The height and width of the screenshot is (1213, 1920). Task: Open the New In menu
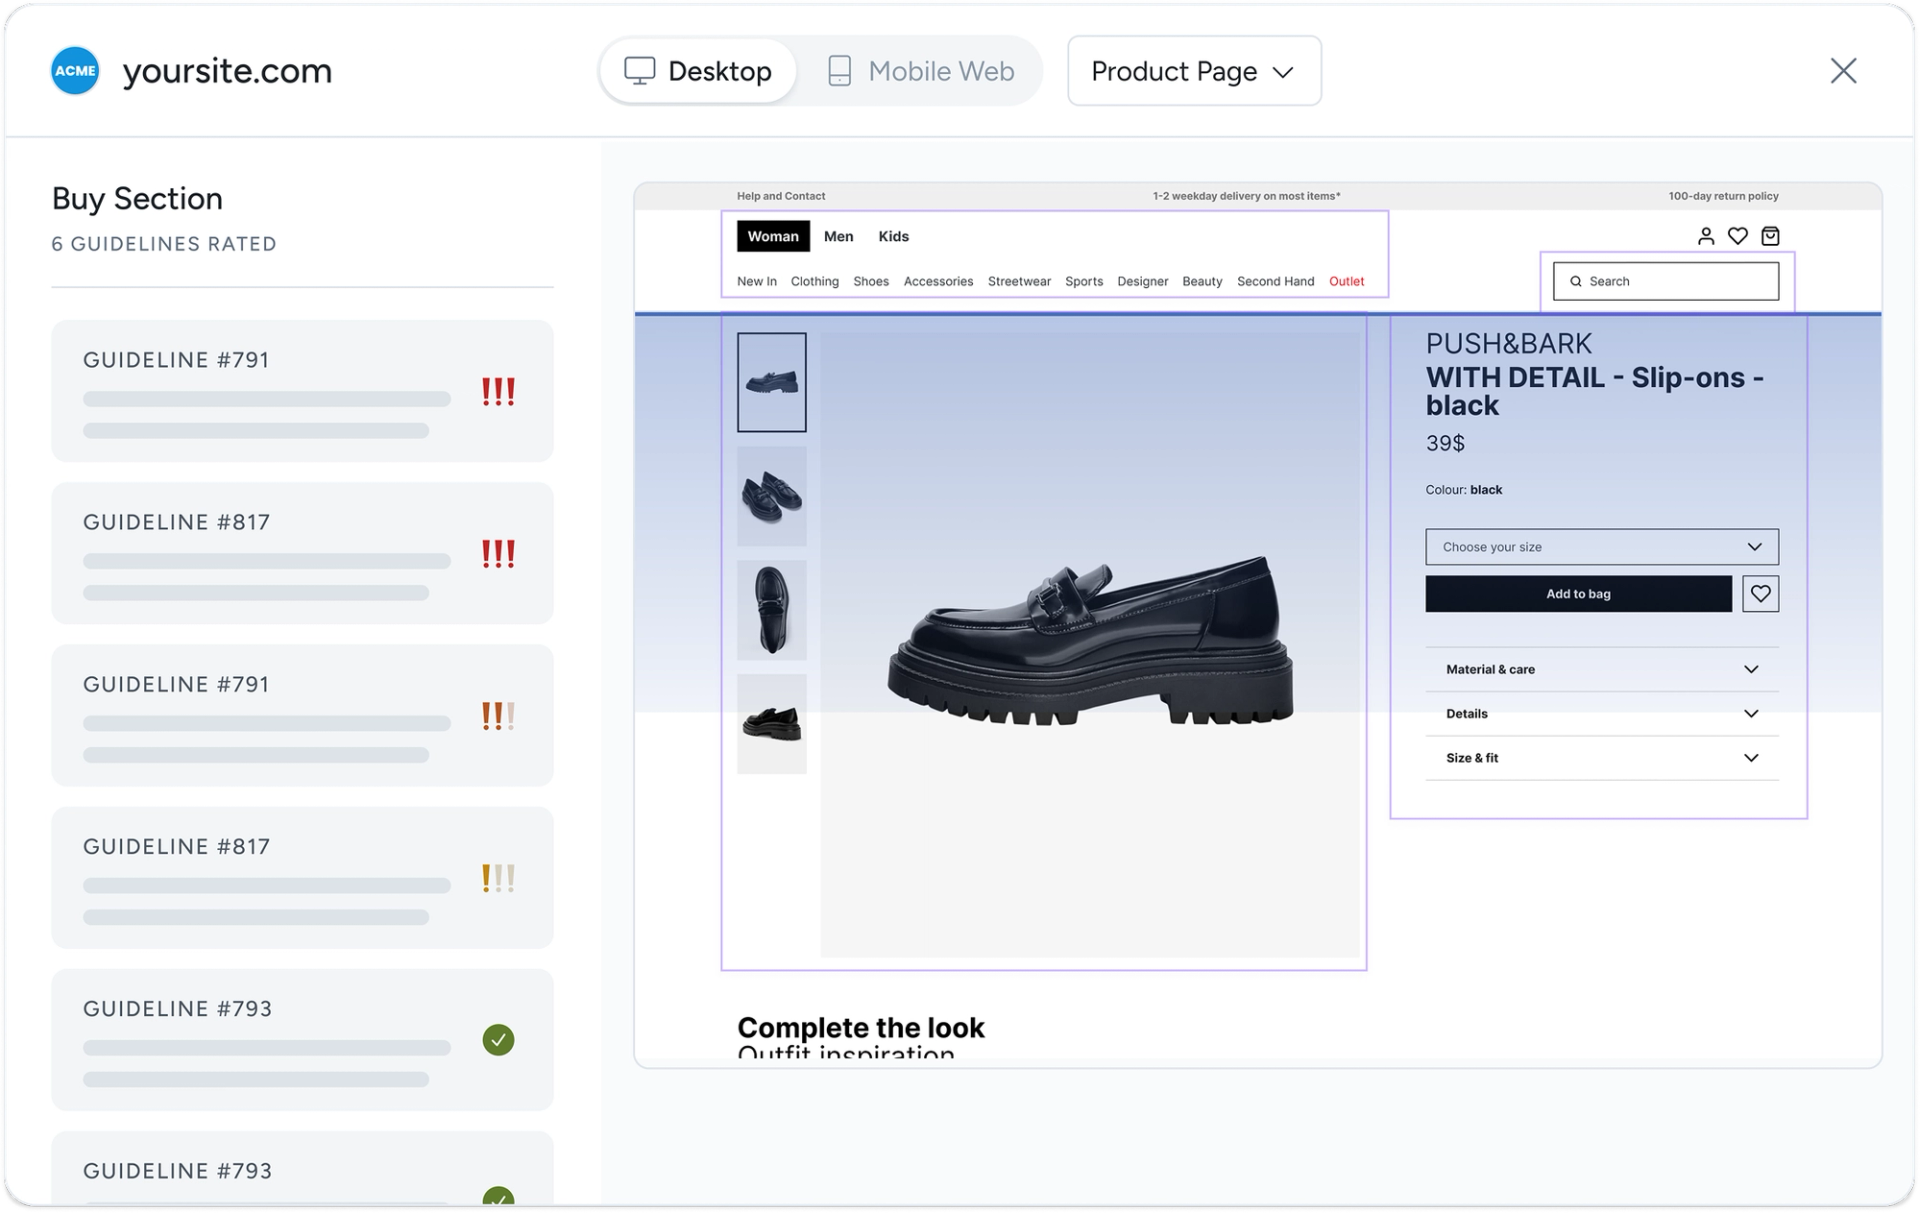756,281
